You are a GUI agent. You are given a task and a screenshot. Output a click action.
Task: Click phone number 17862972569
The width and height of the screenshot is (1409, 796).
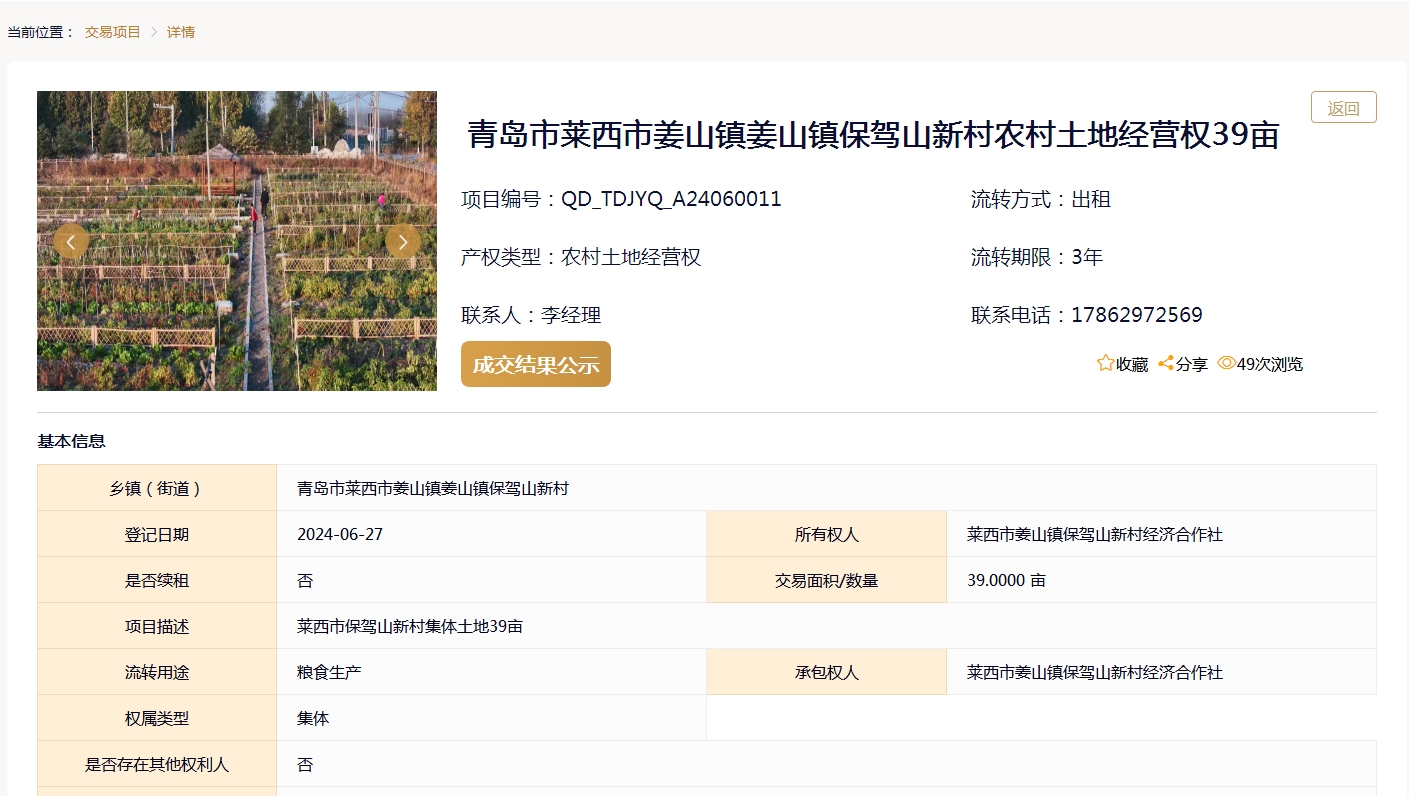tap(1137, 315)
